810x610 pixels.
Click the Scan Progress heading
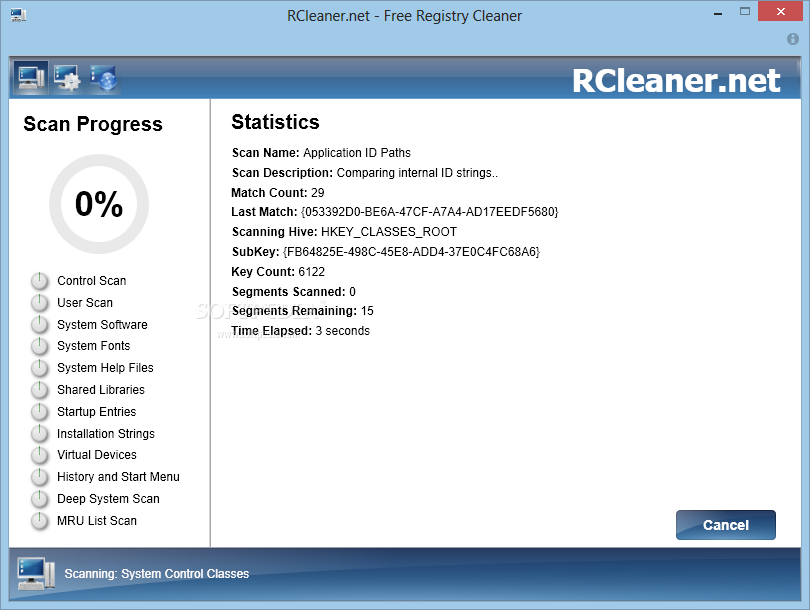click(x=93, y=124)
